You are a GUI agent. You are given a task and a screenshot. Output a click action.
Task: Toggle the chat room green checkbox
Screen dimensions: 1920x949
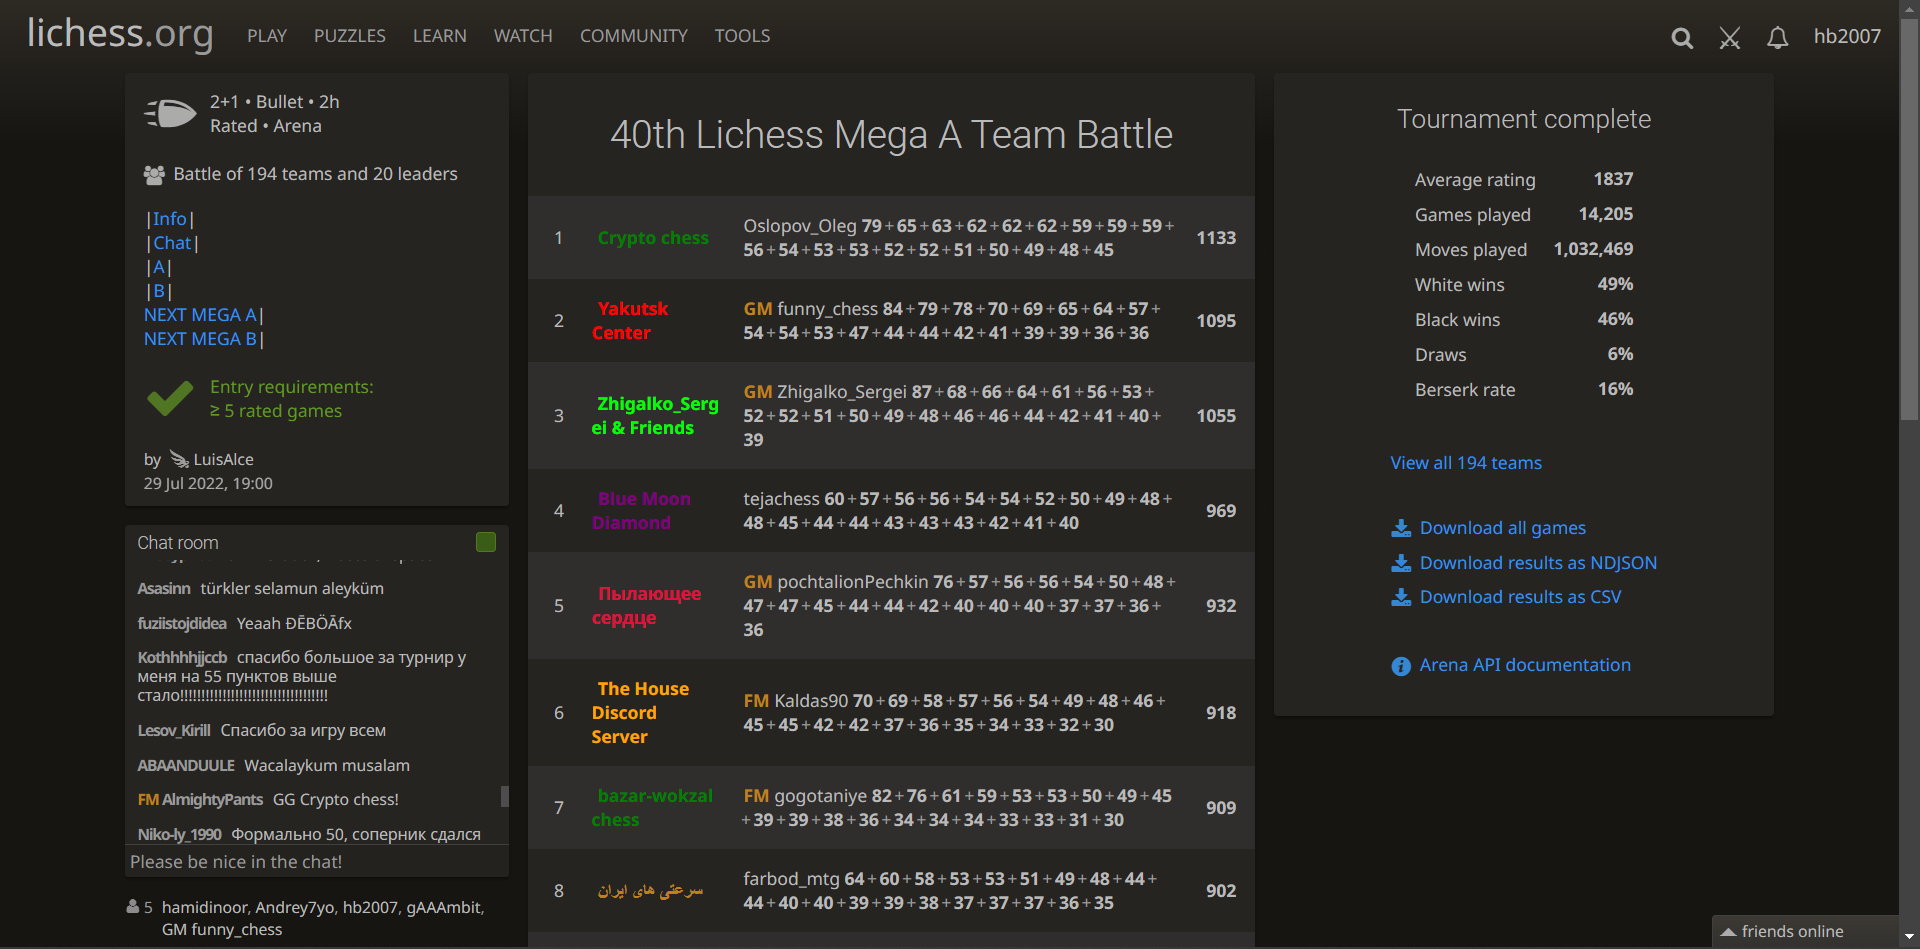(x=486, y=542)
